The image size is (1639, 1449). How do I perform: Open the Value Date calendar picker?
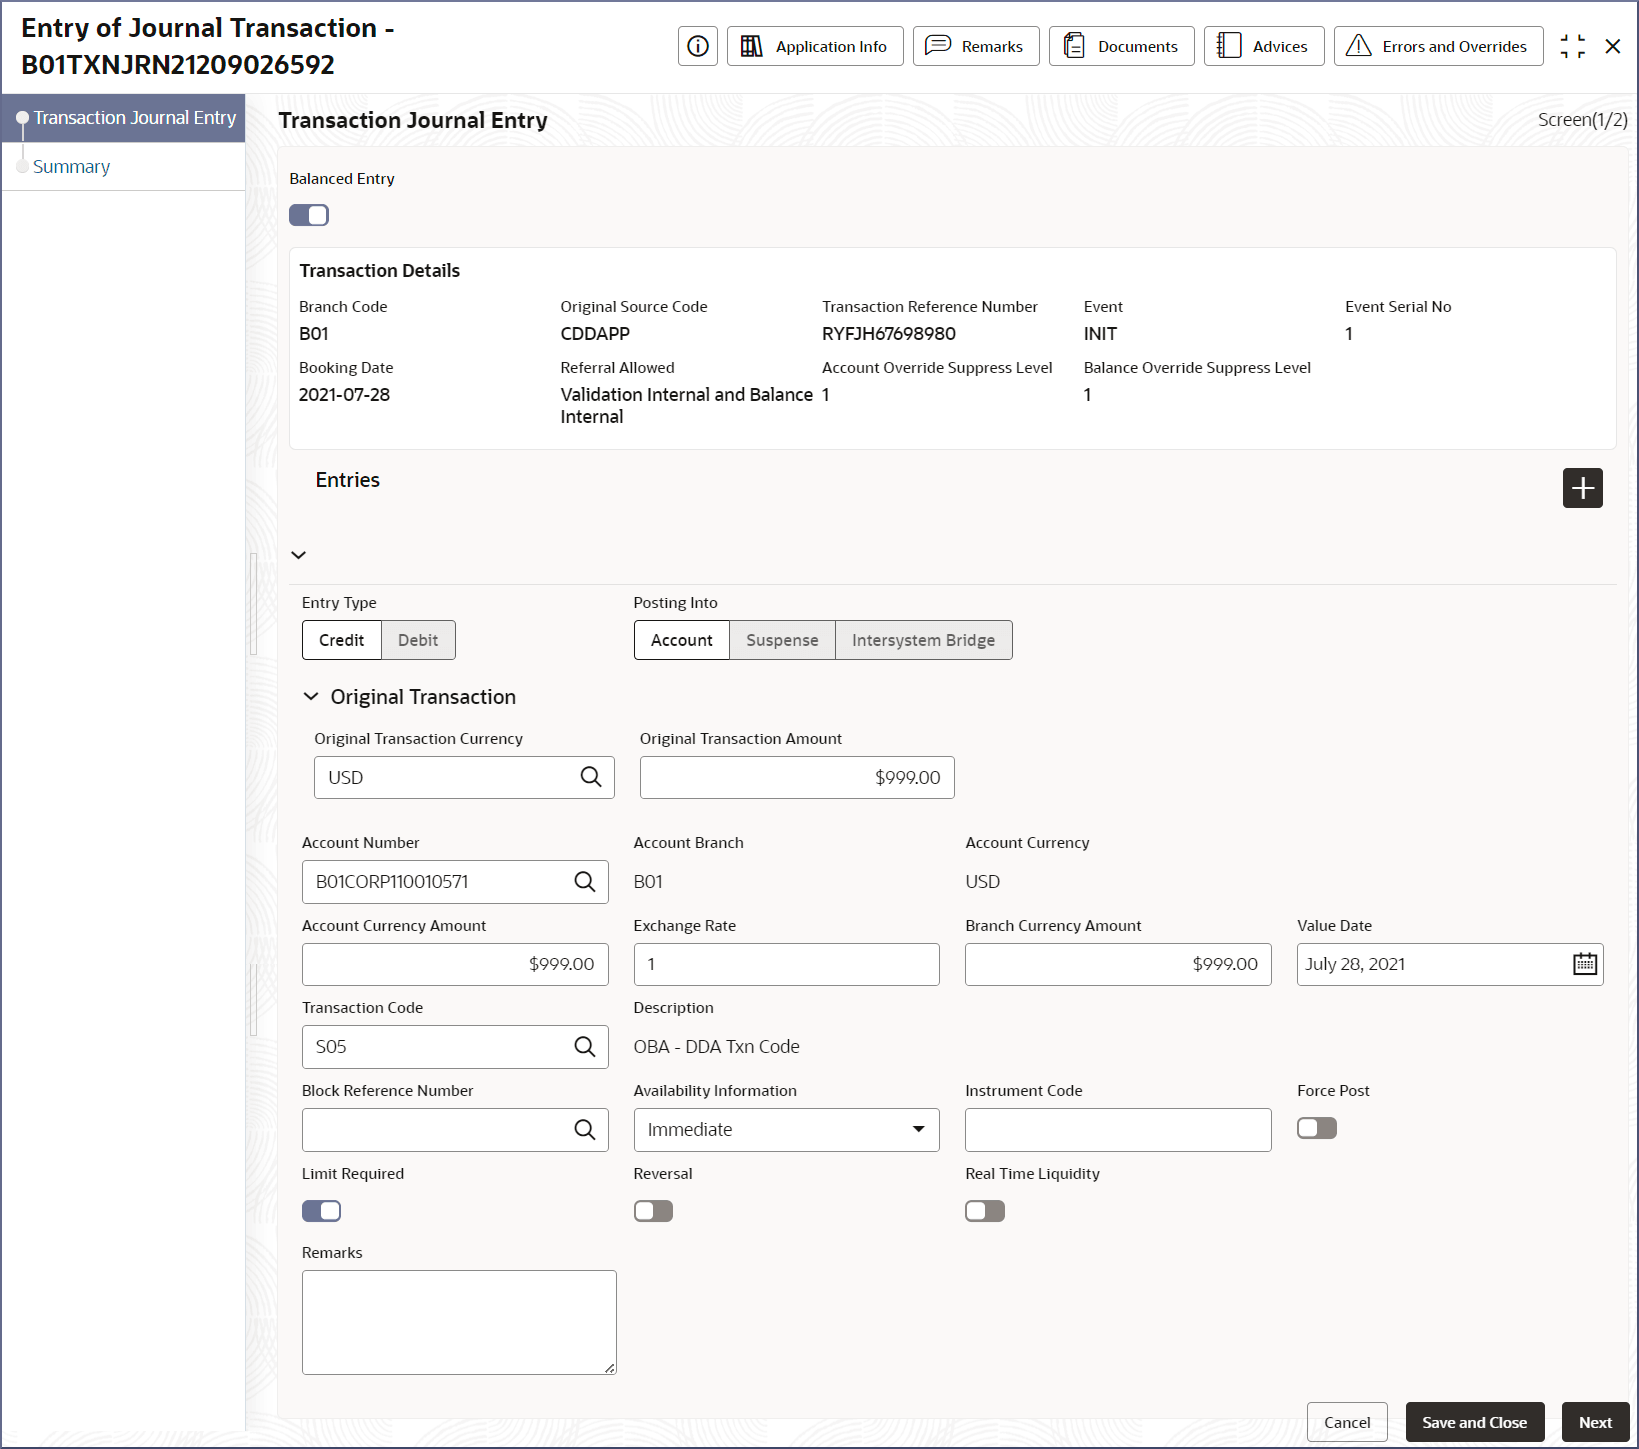click(x=1585, y=964)
